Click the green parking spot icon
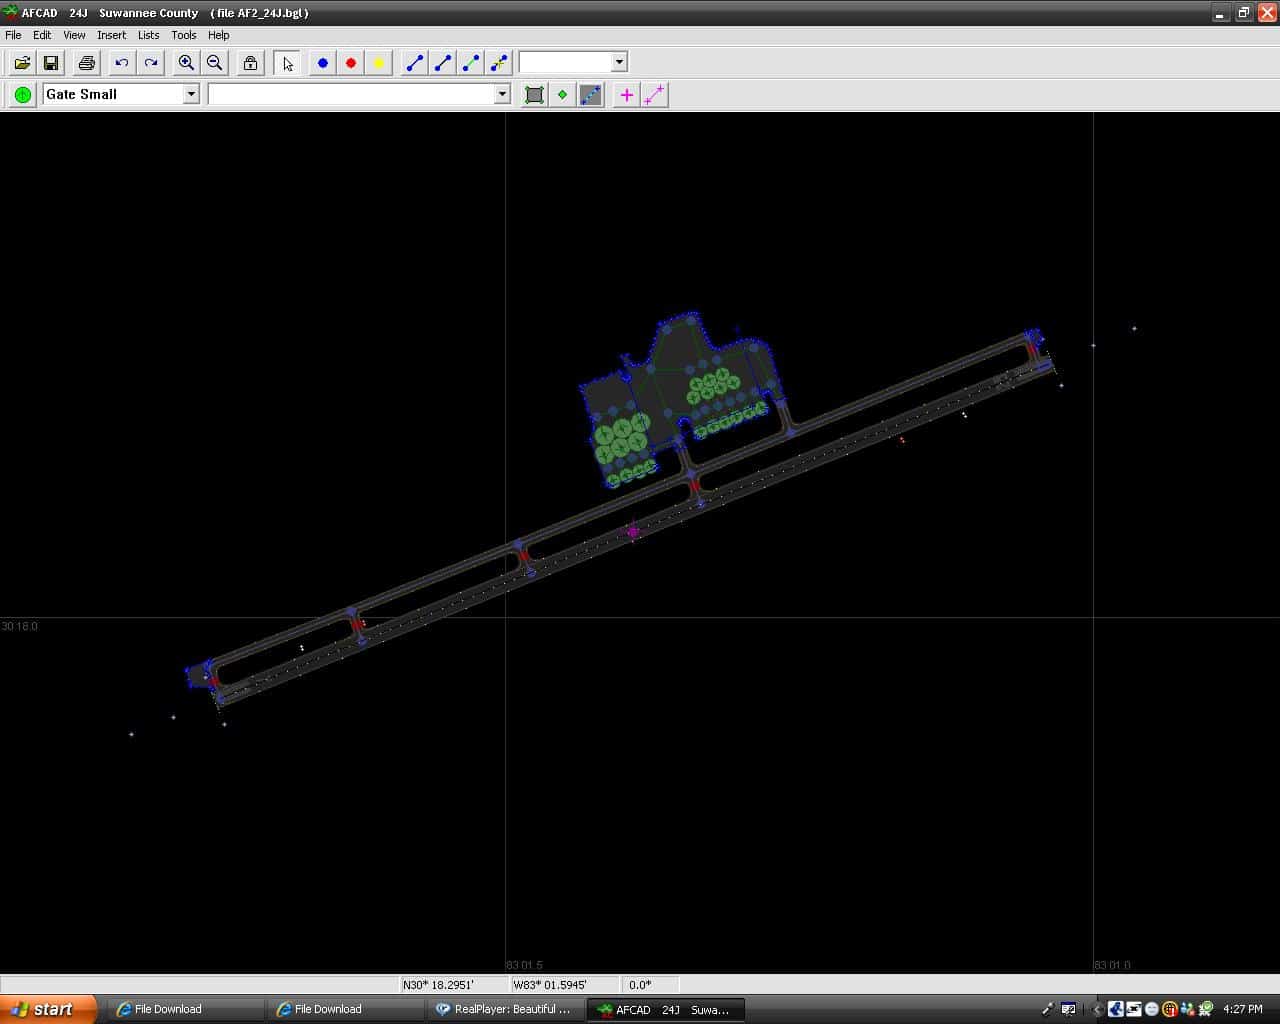This screenshot has height=1024, width=1280. tap(23, 95)
